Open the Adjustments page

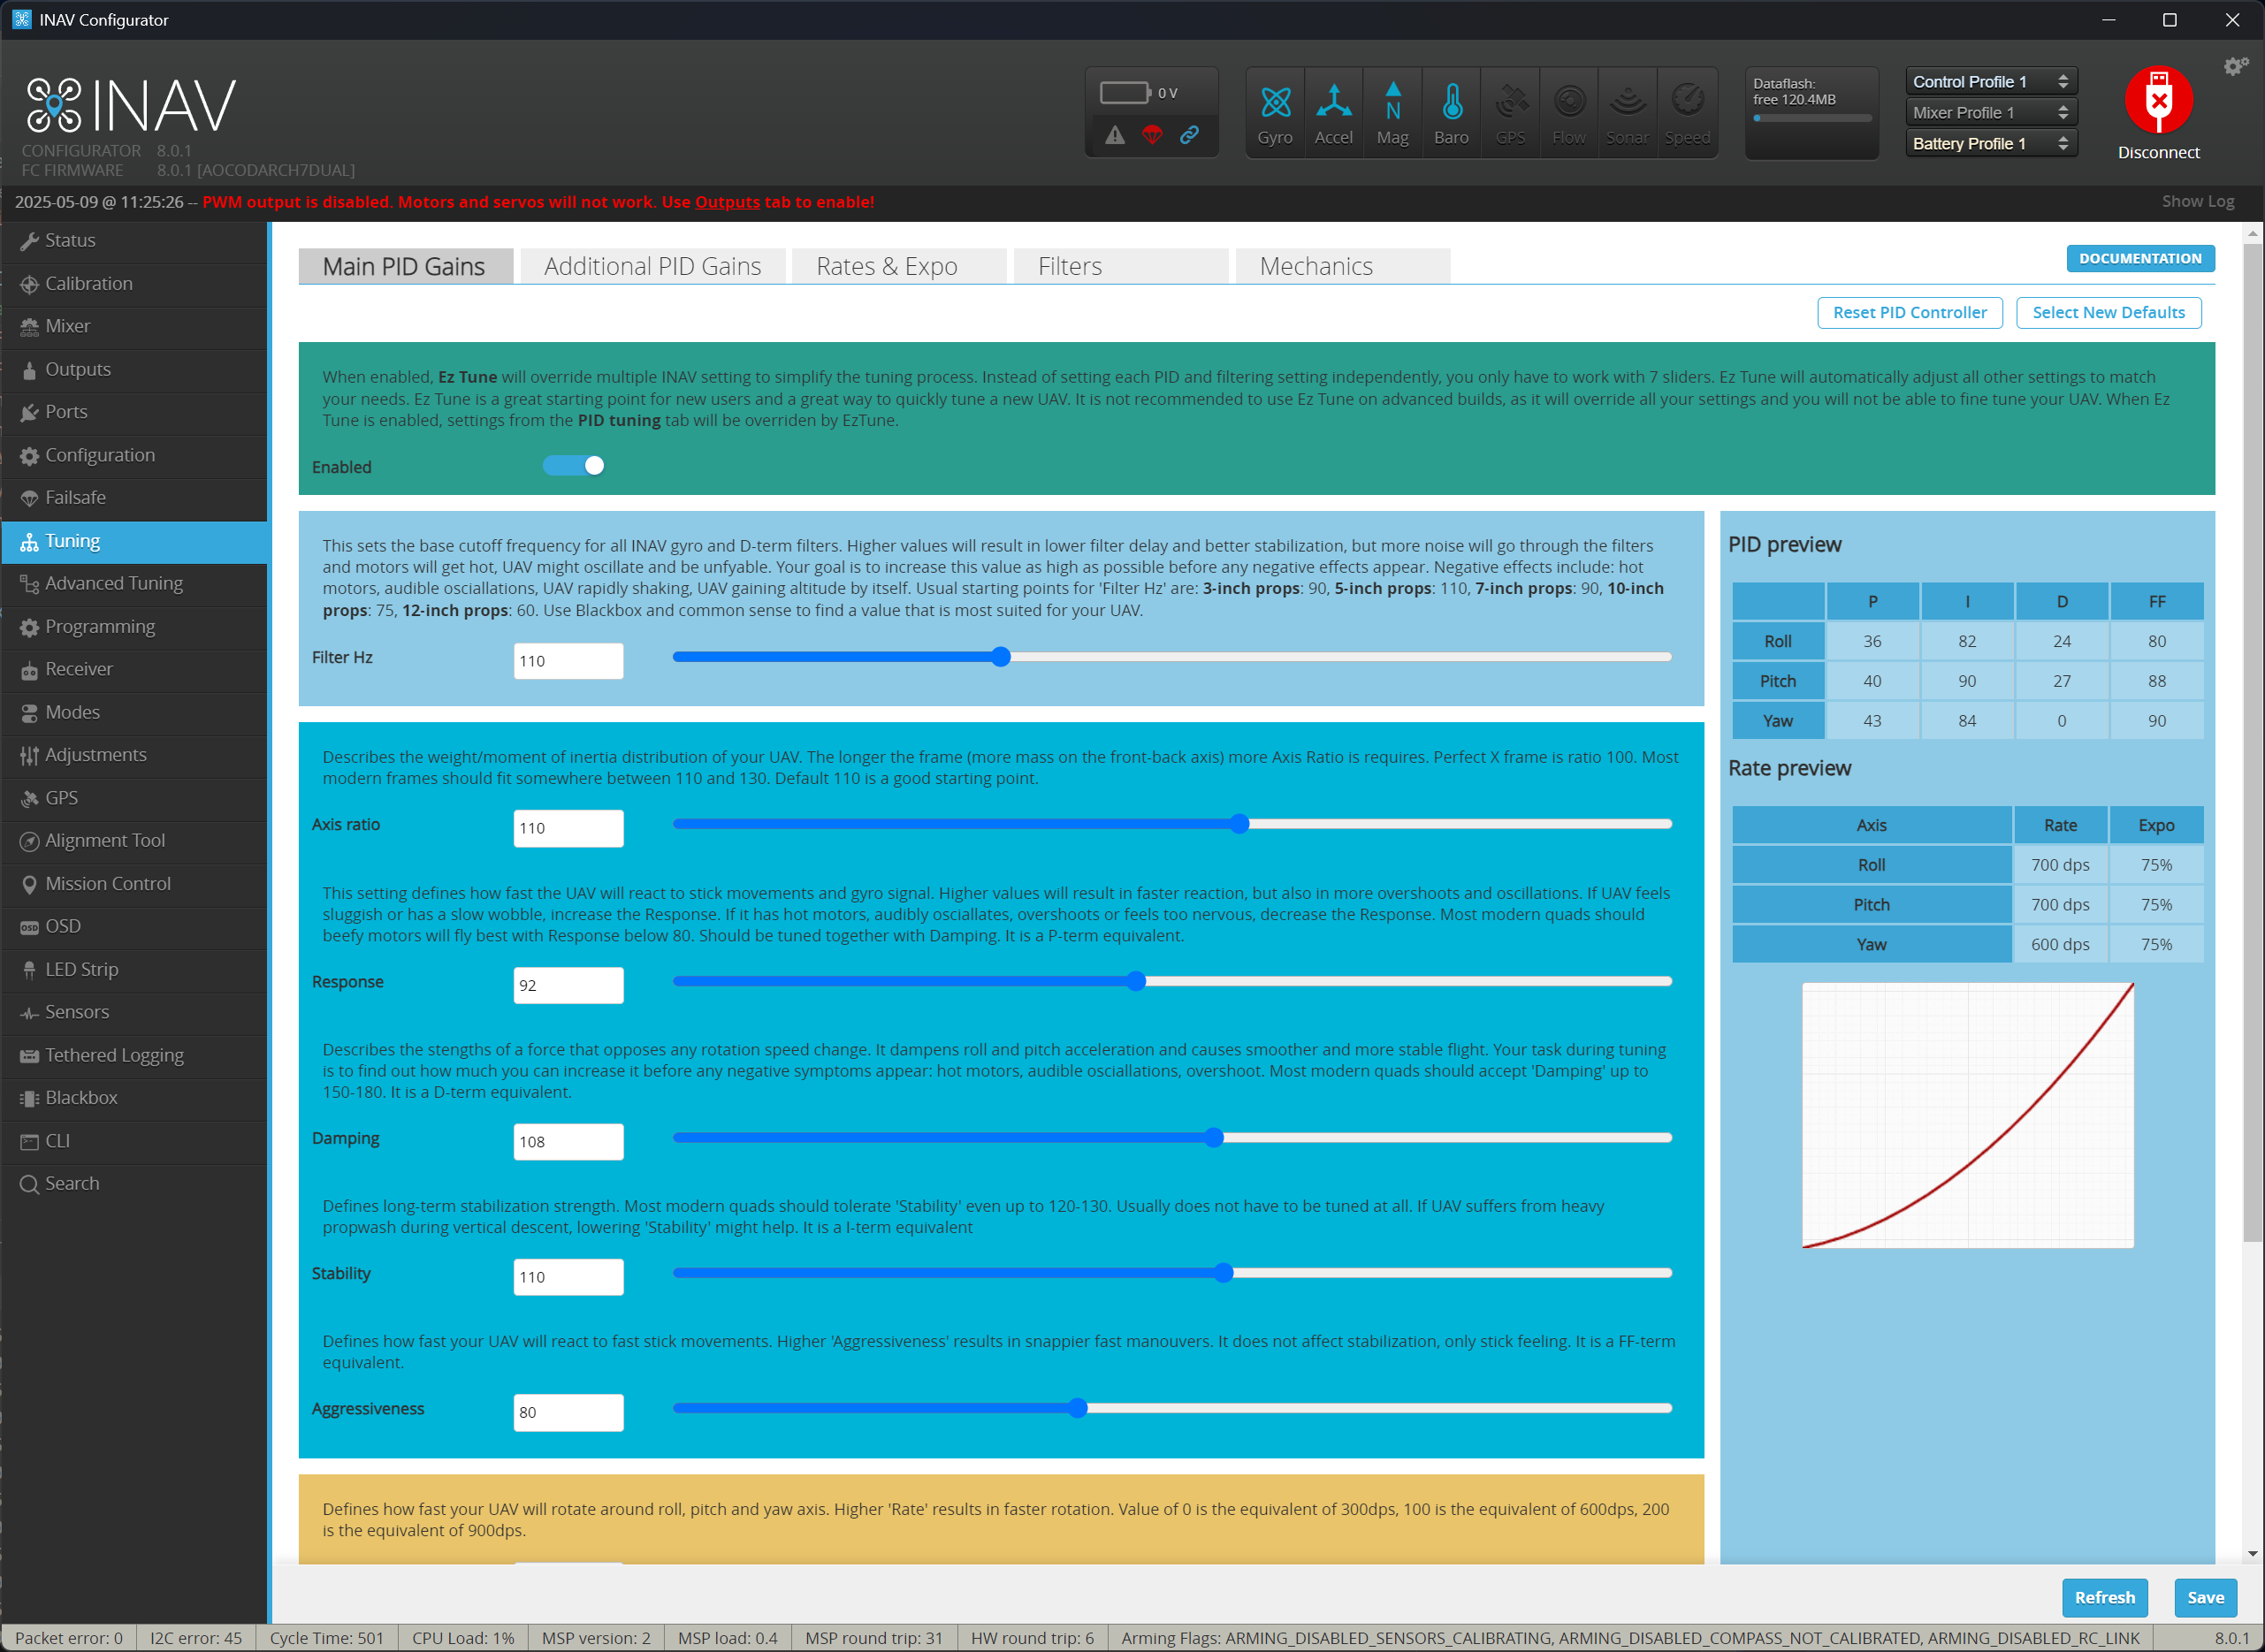pyautogui.click(x=134, y=756)
